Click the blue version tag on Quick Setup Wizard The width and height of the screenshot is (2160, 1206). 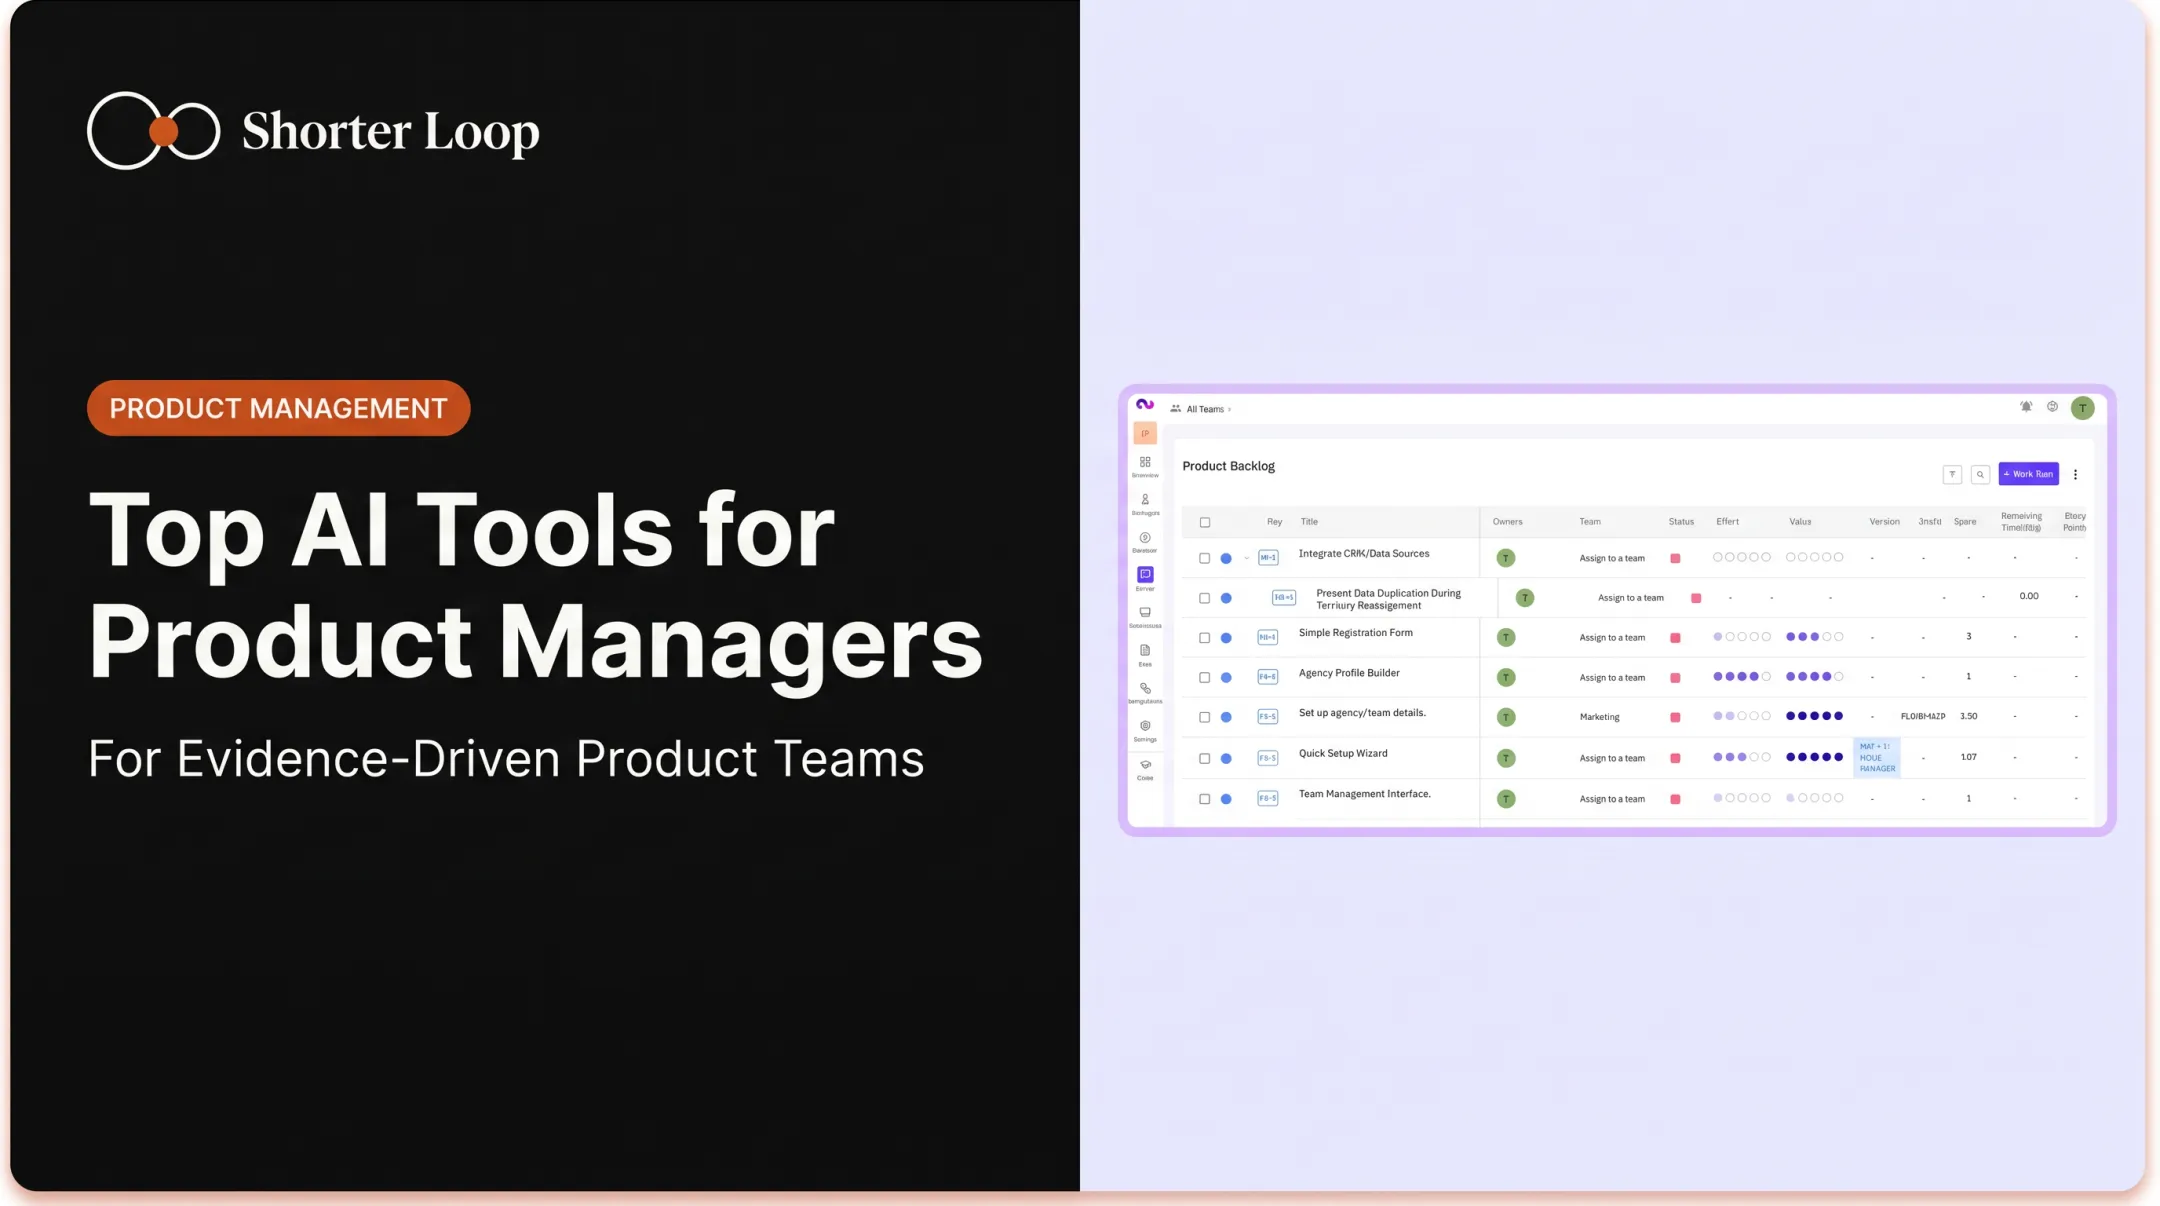(x=1876, y=758)
